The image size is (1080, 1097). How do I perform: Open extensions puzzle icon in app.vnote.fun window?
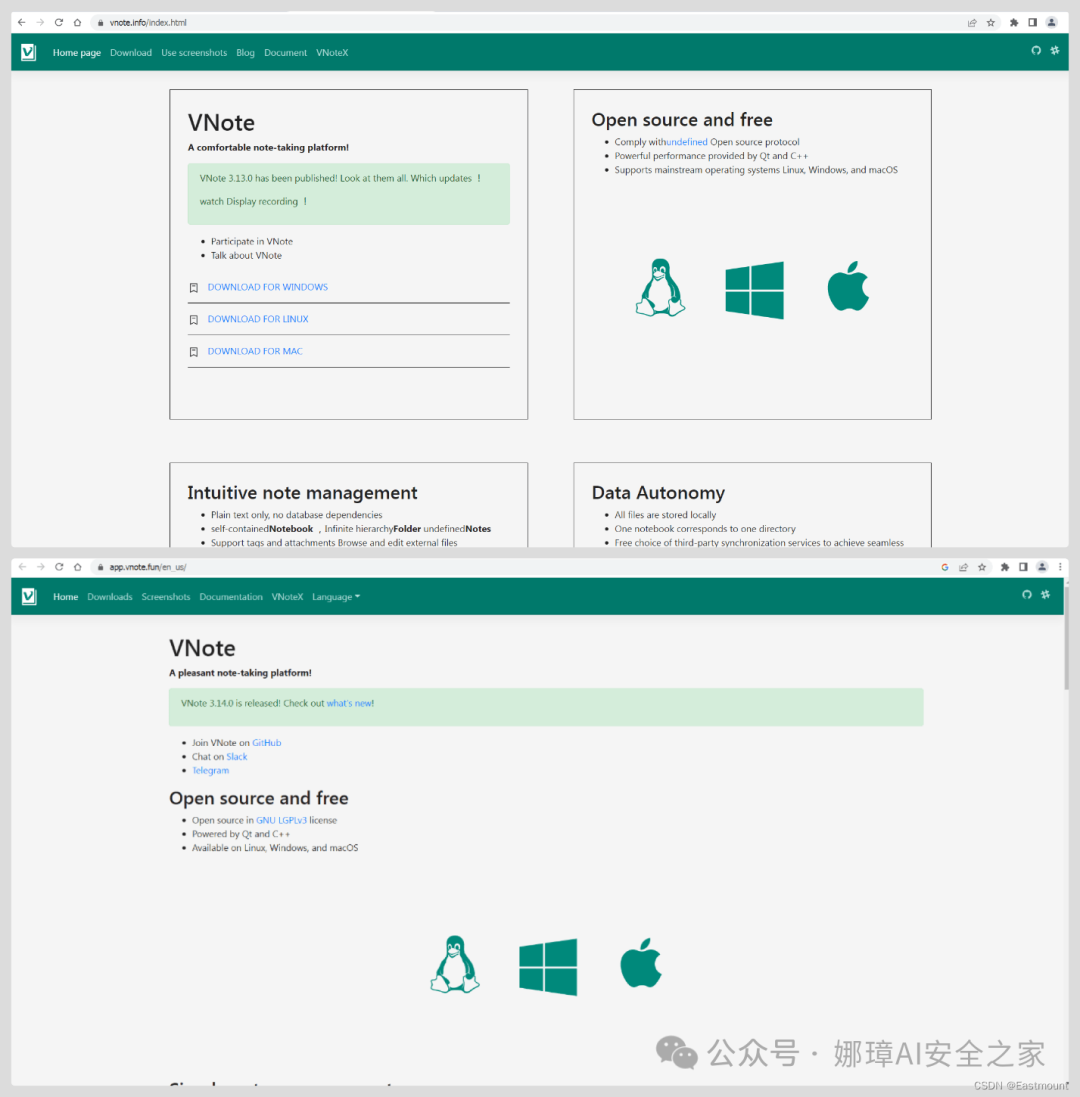[x=1004, y=567]
